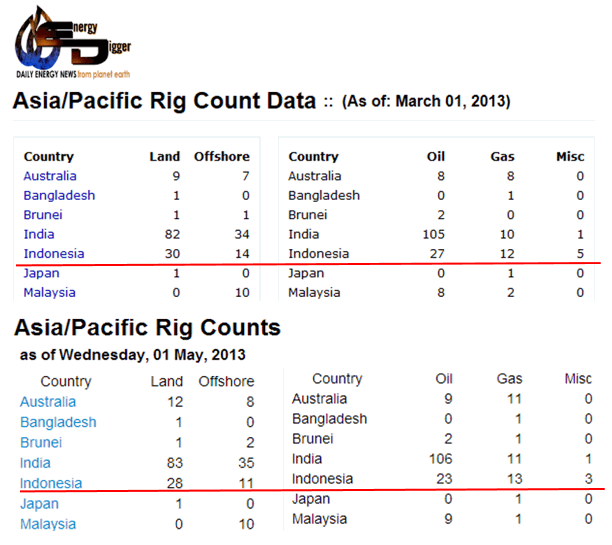Click 'Misc' header in May 2013 table
The image size is (612, 545).
pos(578,379)
